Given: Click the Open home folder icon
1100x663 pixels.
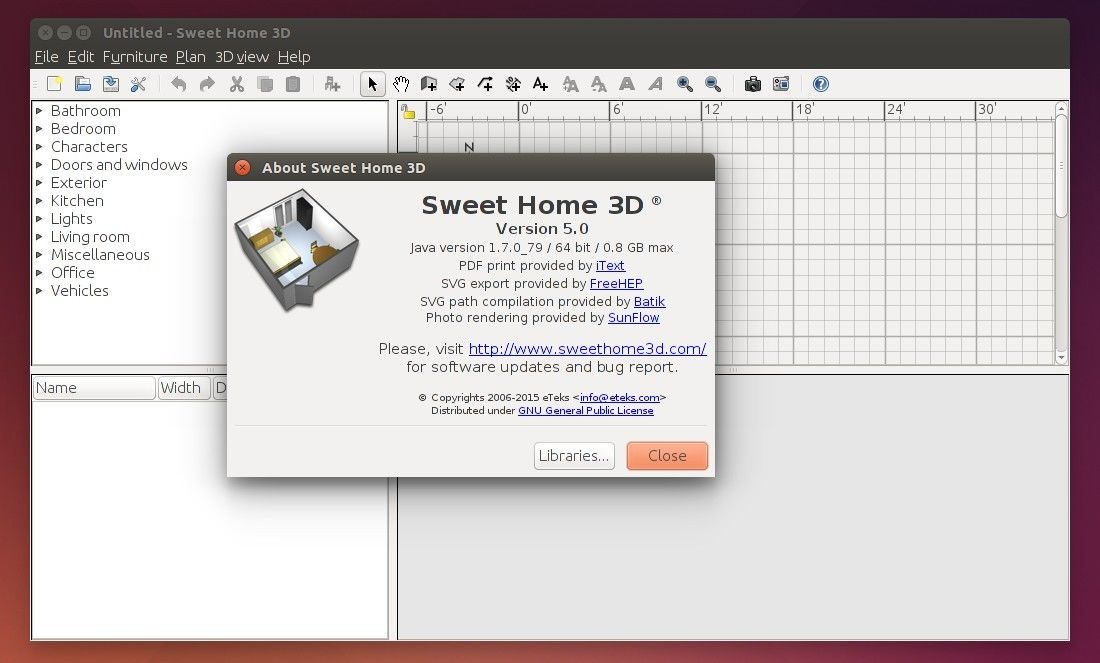Looking at the screenshot, I should 83,84.
